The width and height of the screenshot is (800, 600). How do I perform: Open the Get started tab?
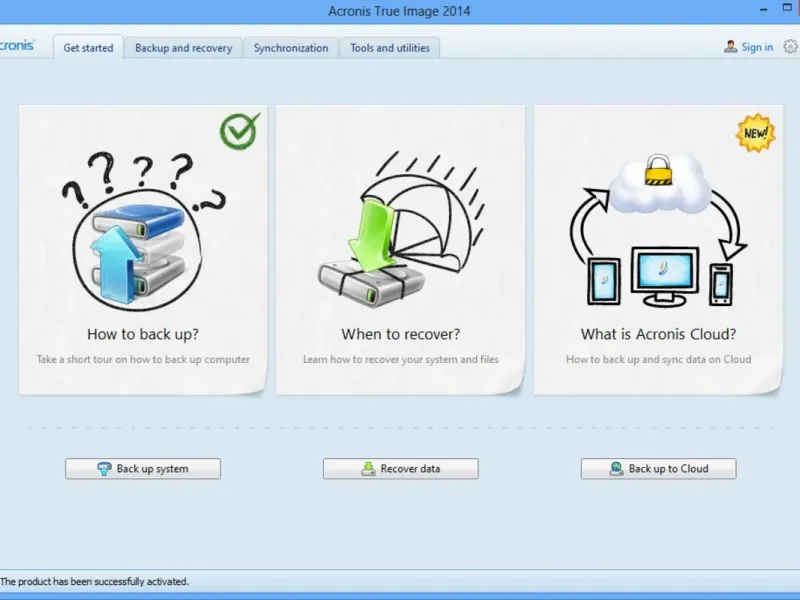tap(88, 47)
